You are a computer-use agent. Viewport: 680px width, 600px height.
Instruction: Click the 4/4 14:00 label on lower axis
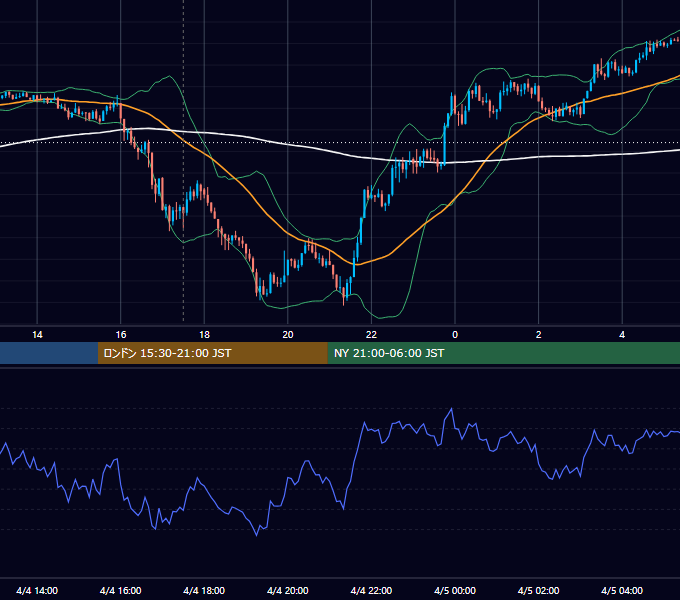click(37, 590)
